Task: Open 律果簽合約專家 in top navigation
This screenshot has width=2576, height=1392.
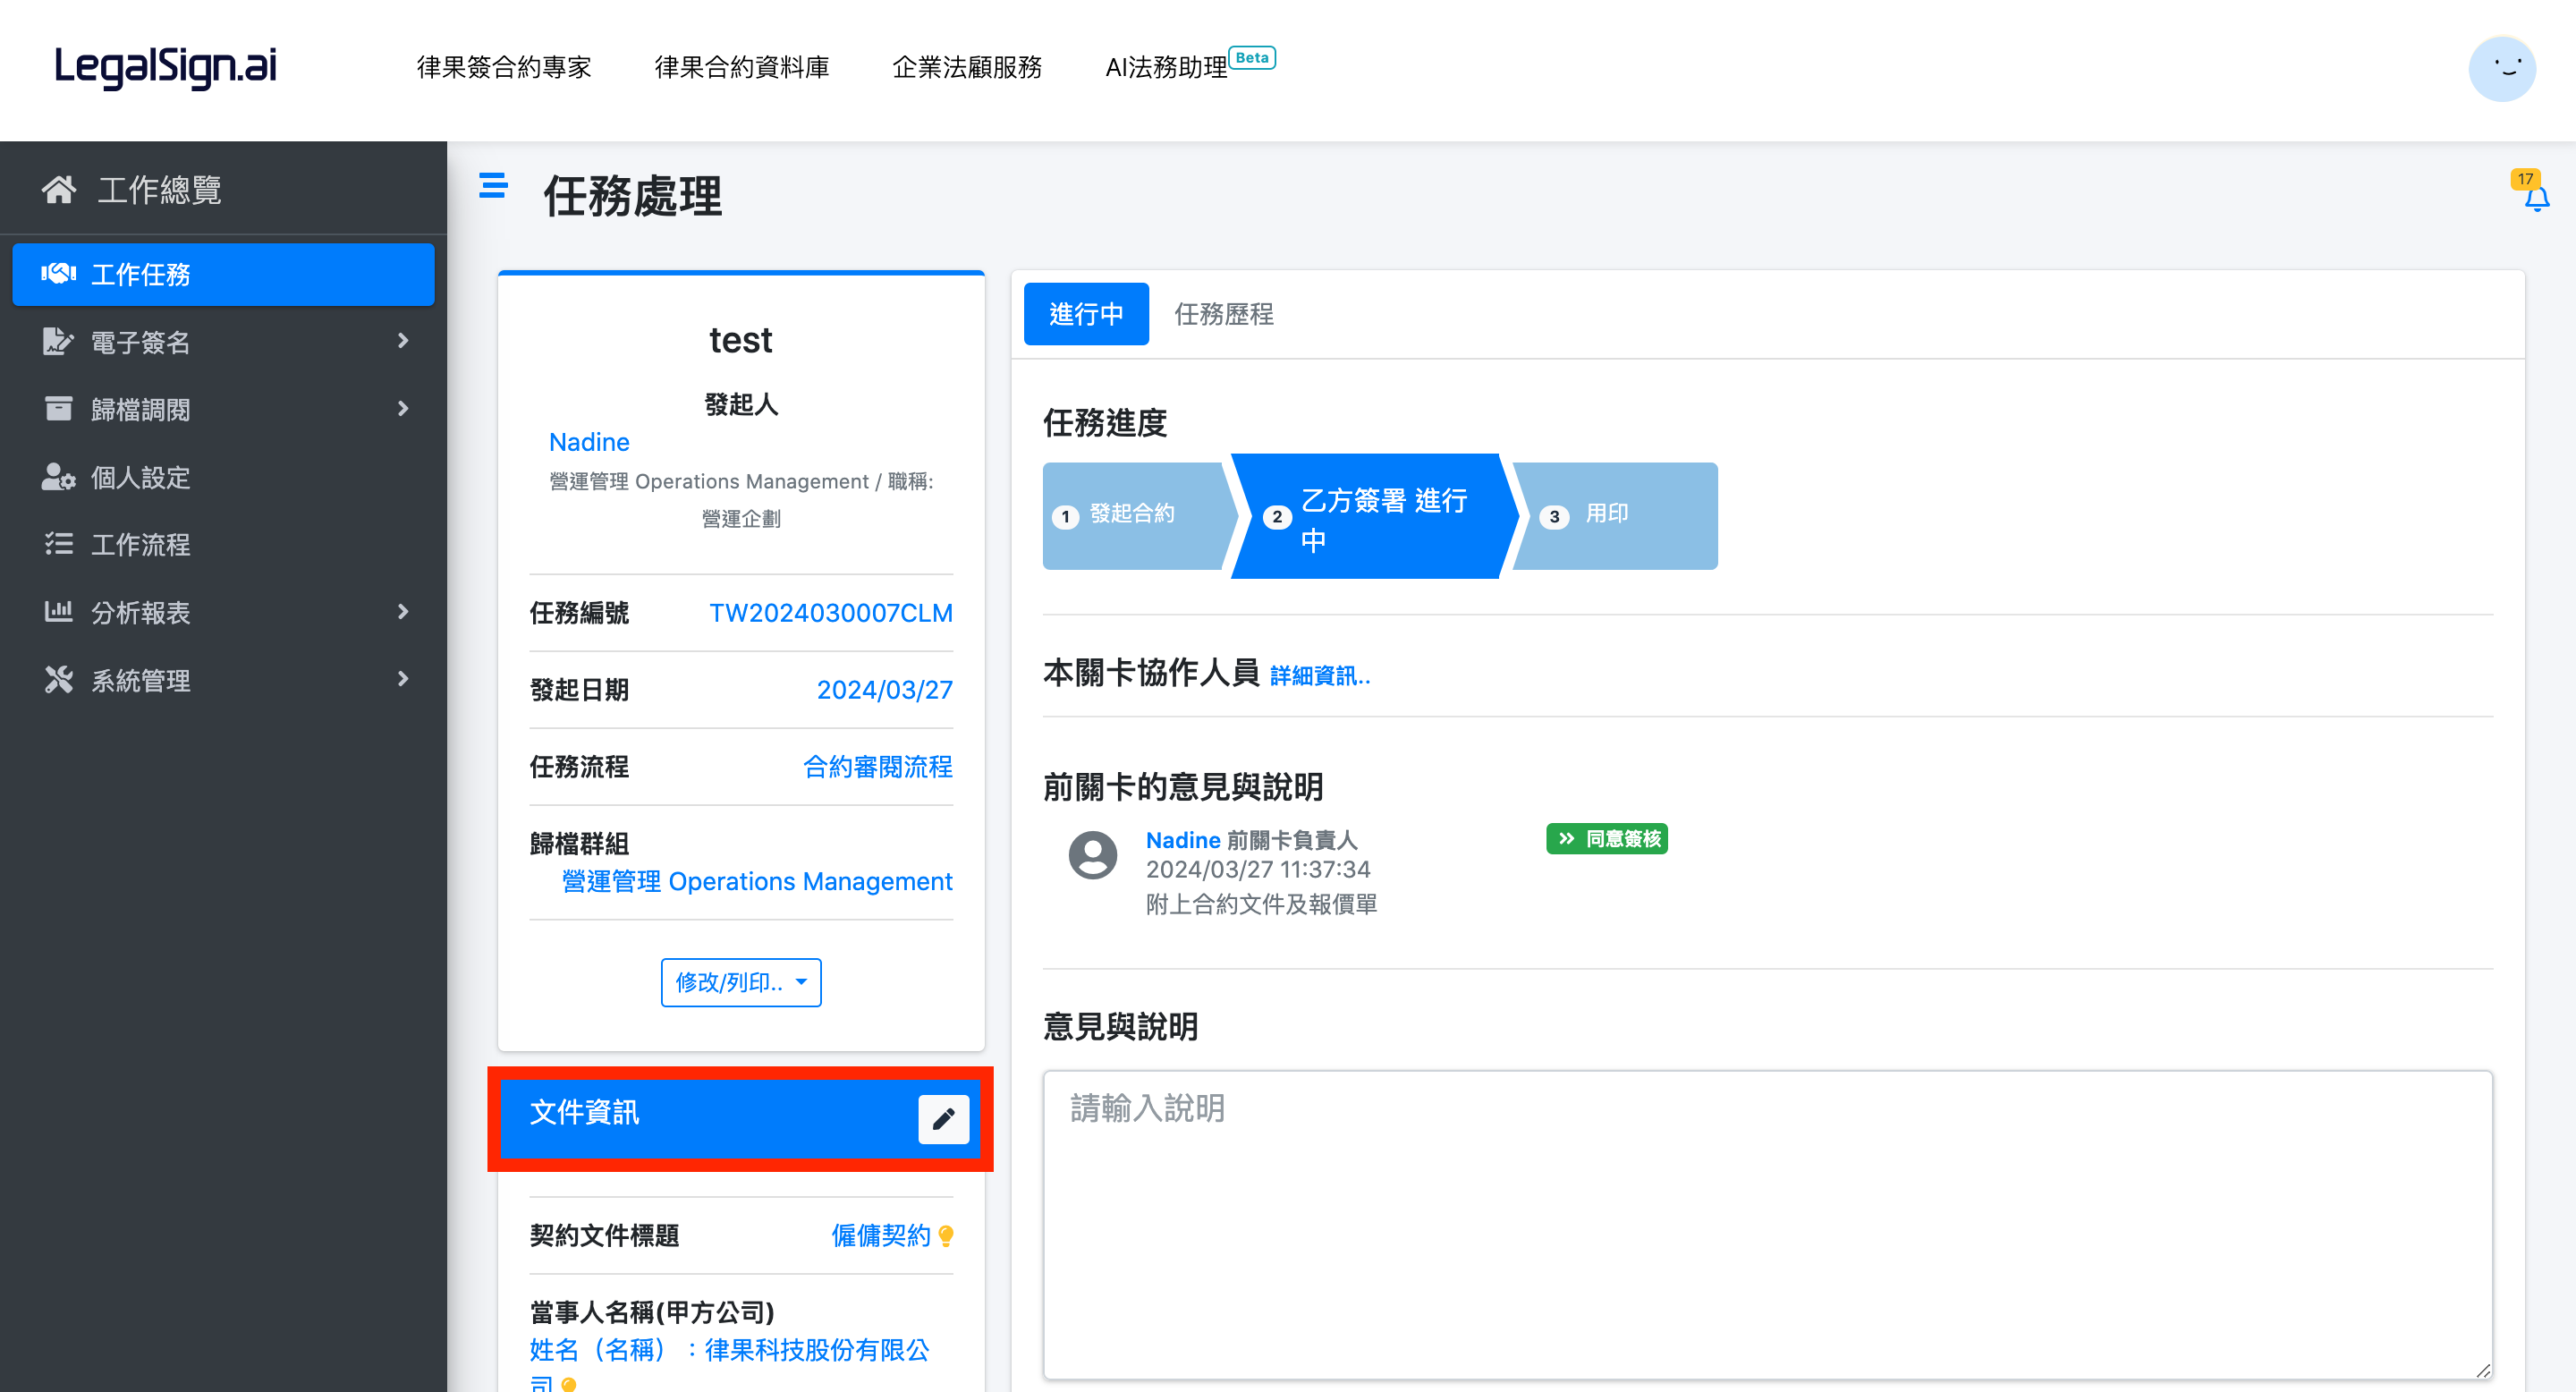Action: (503, 67)
